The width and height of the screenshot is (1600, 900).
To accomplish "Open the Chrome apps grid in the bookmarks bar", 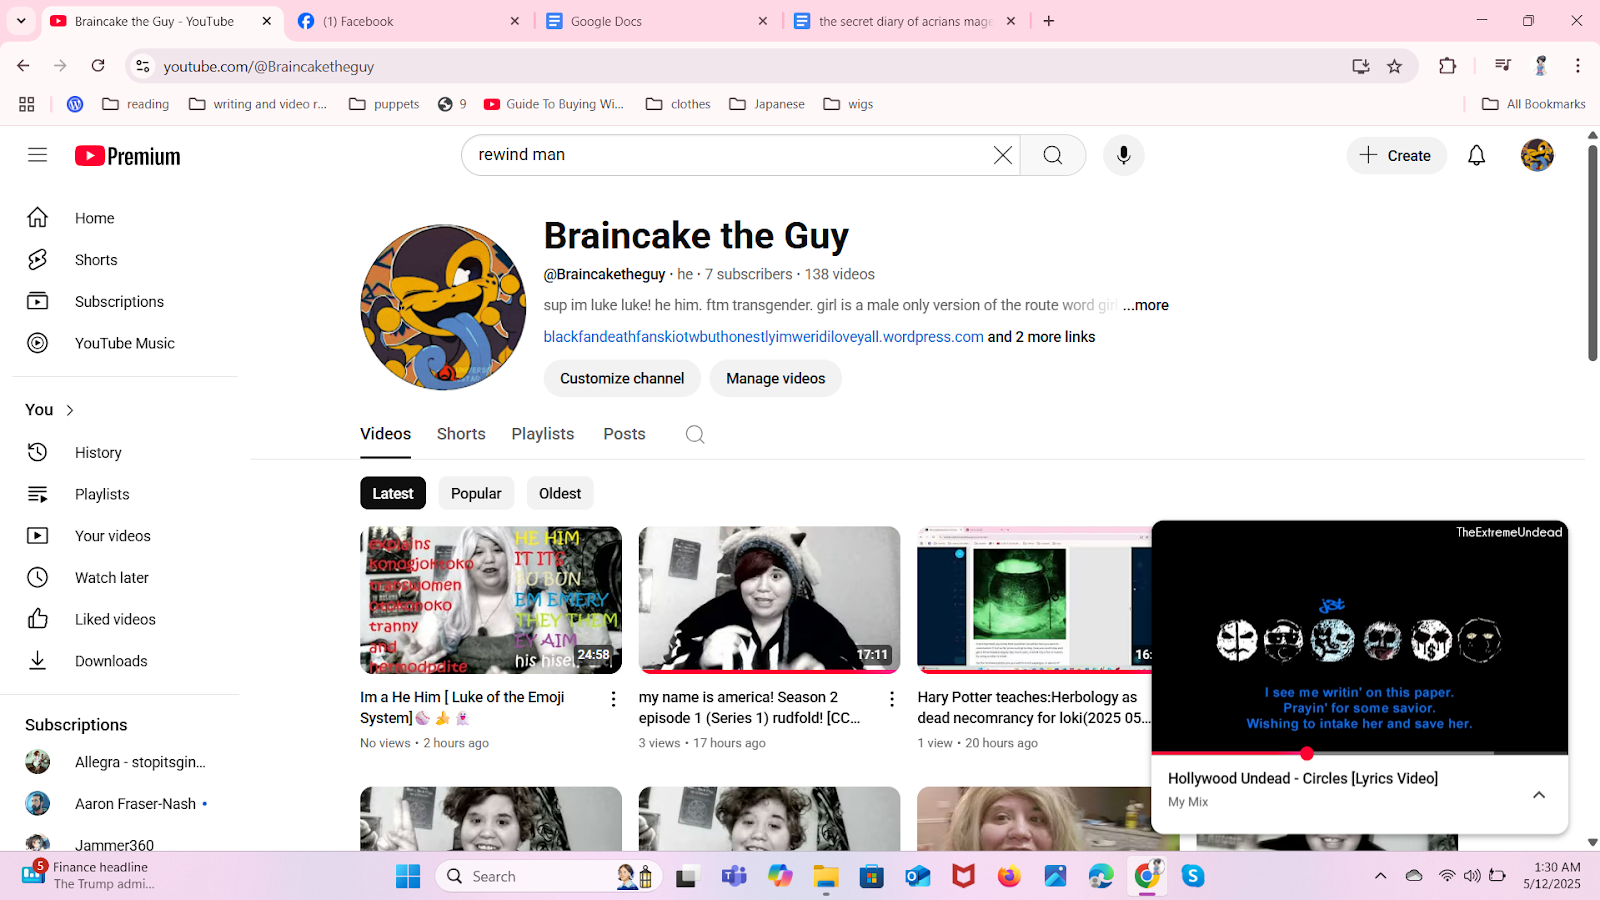I will (27, 104).
